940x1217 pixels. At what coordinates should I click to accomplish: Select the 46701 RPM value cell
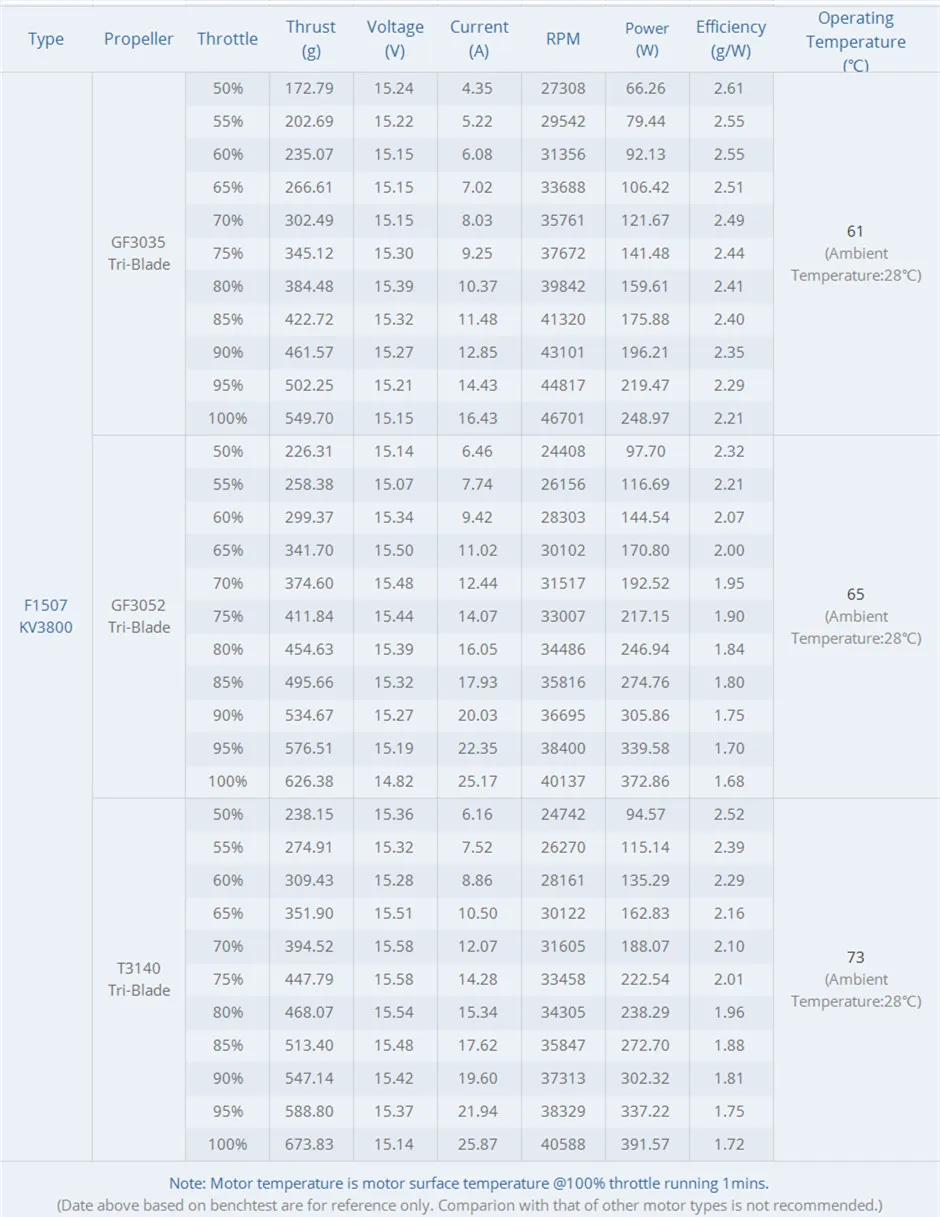pos(563,418)
